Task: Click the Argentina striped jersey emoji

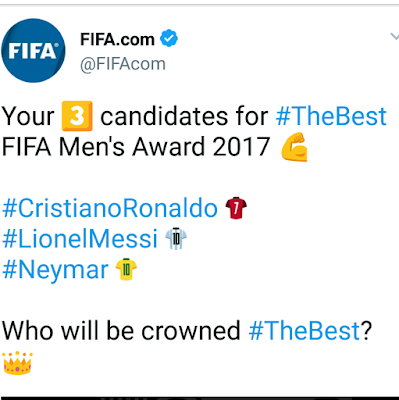Action: pyautogui.click(x=176, y=239)
